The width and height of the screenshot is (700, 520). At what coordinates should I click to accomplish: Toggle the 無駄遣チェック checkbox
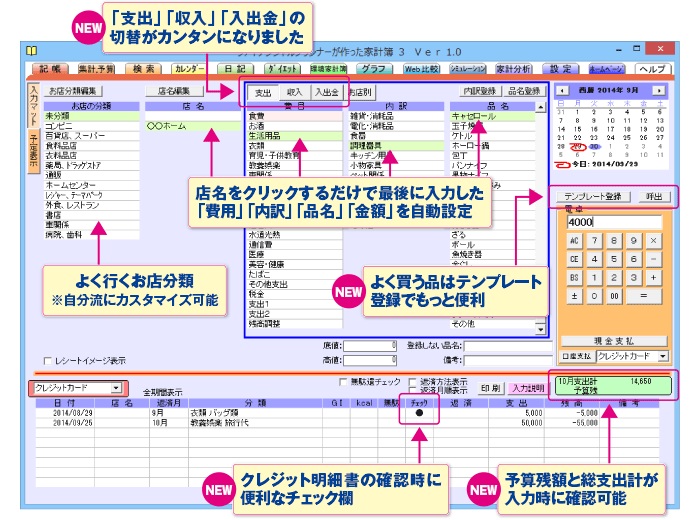click(x=343, y=382)
